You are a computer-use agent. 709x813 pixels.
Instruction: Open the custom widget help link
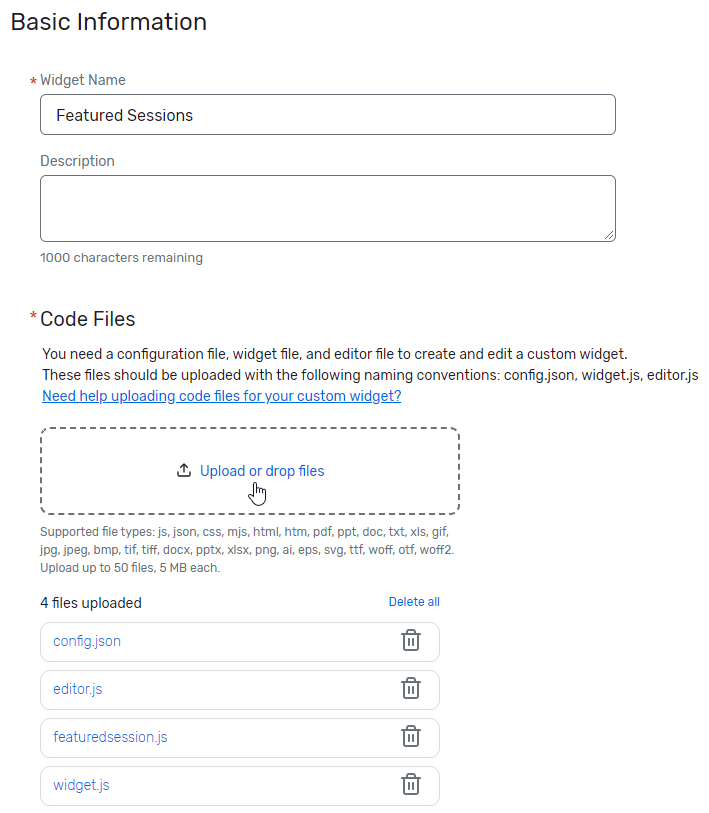tap(222, 396)
